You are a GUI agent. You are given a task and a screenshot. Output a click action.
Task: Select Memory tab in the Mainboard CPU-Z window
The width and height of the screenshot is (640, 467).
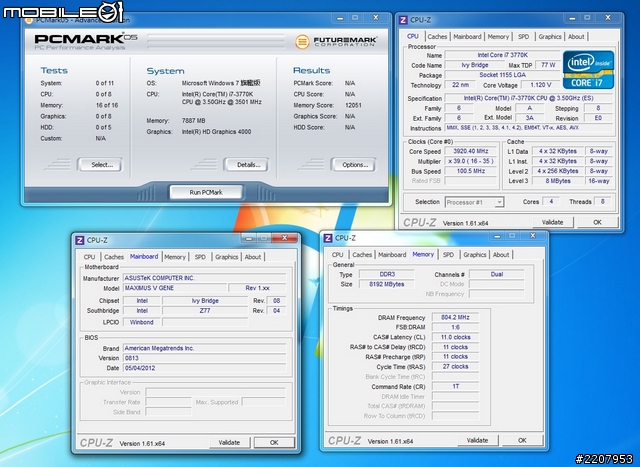(x=175, y=257)
